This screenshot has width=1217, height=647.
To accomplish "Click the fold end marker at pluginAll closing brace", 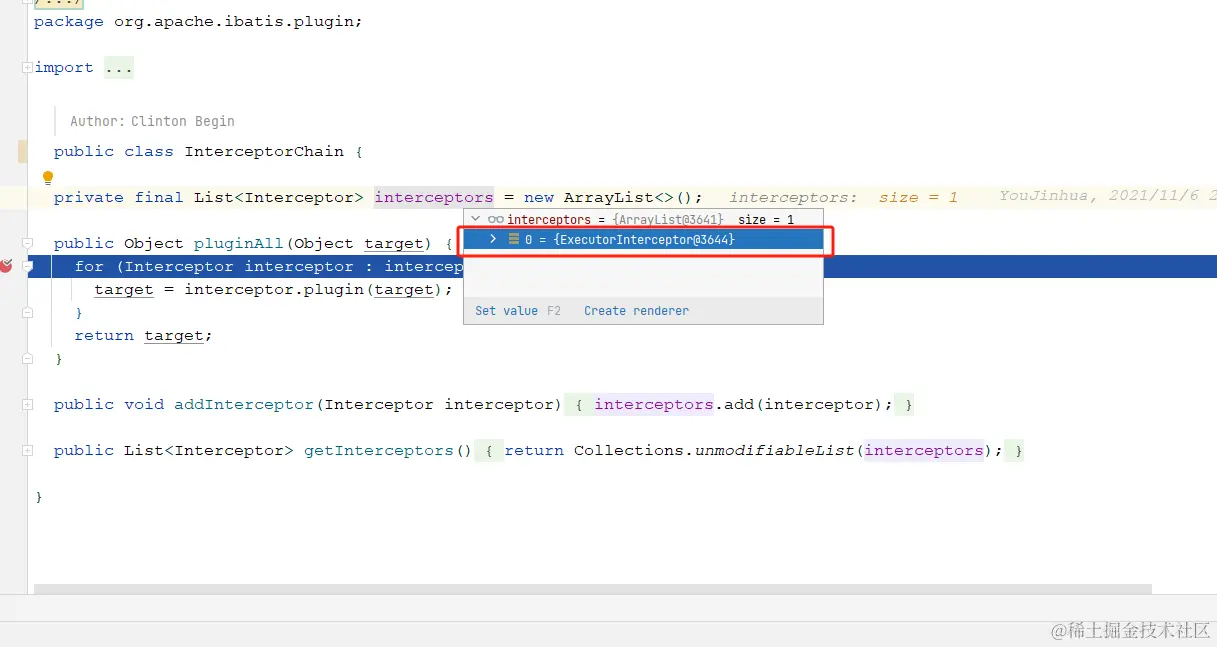I will [27, 358].
